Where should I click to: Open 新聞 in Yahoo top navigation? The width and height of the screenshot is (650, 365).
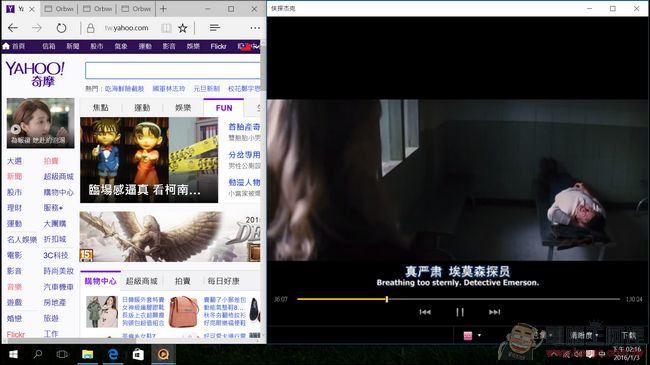(73, 46)
